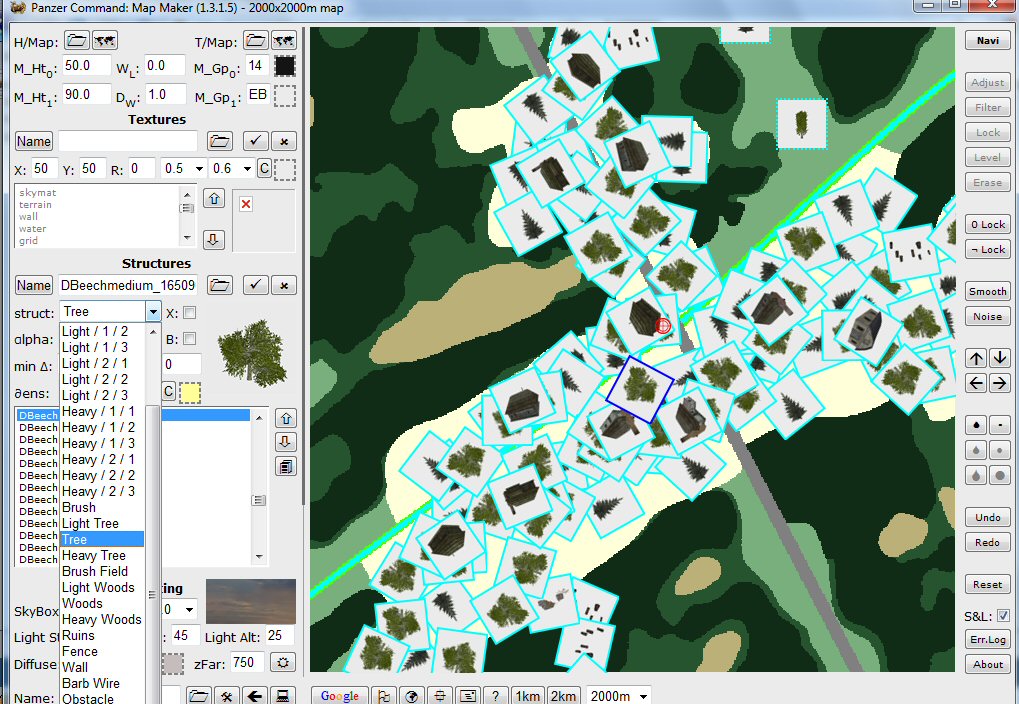1019x704 pixels.
Task: Click the tools hammer-wrench icon
Action: coord(226,696)
